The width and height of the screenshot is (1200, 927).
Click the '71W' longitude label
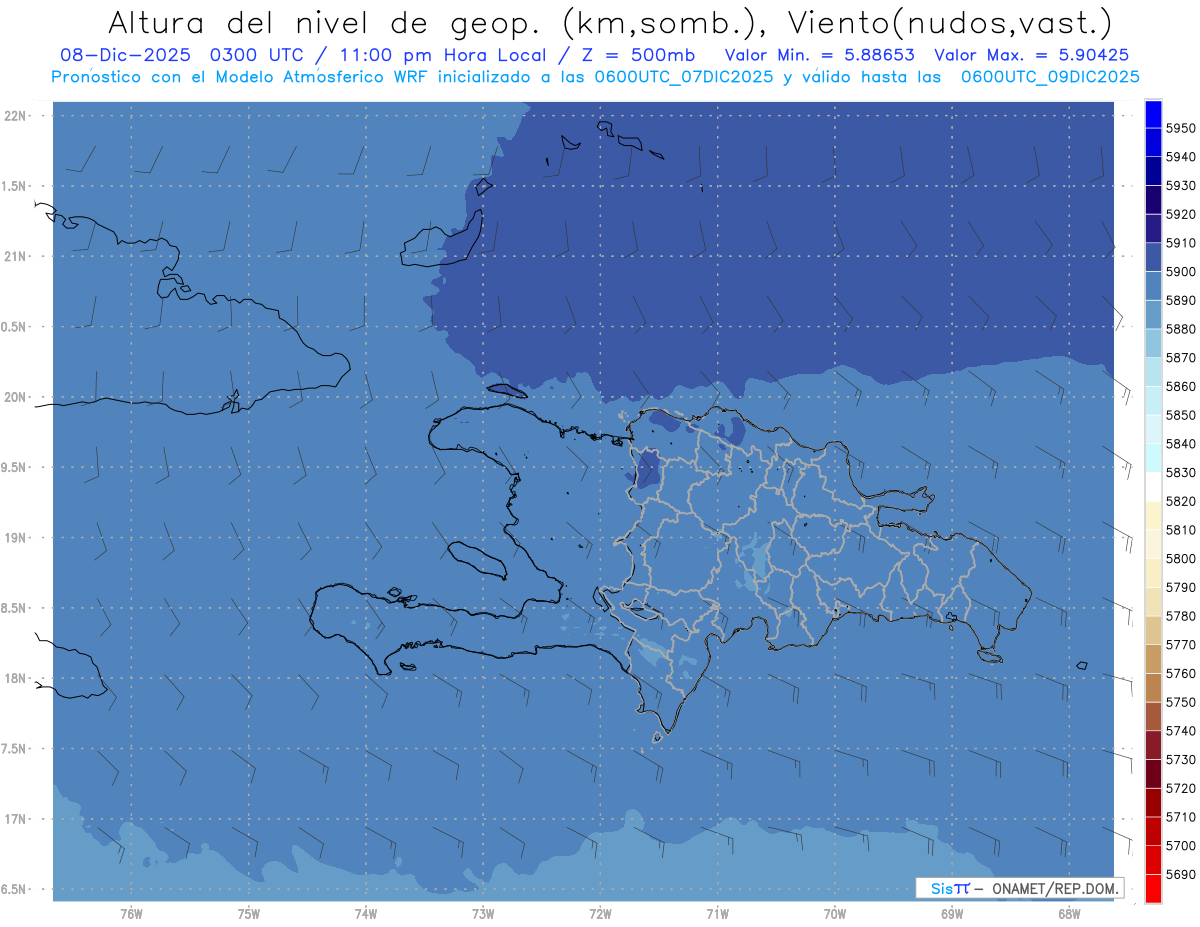[717, 914]
